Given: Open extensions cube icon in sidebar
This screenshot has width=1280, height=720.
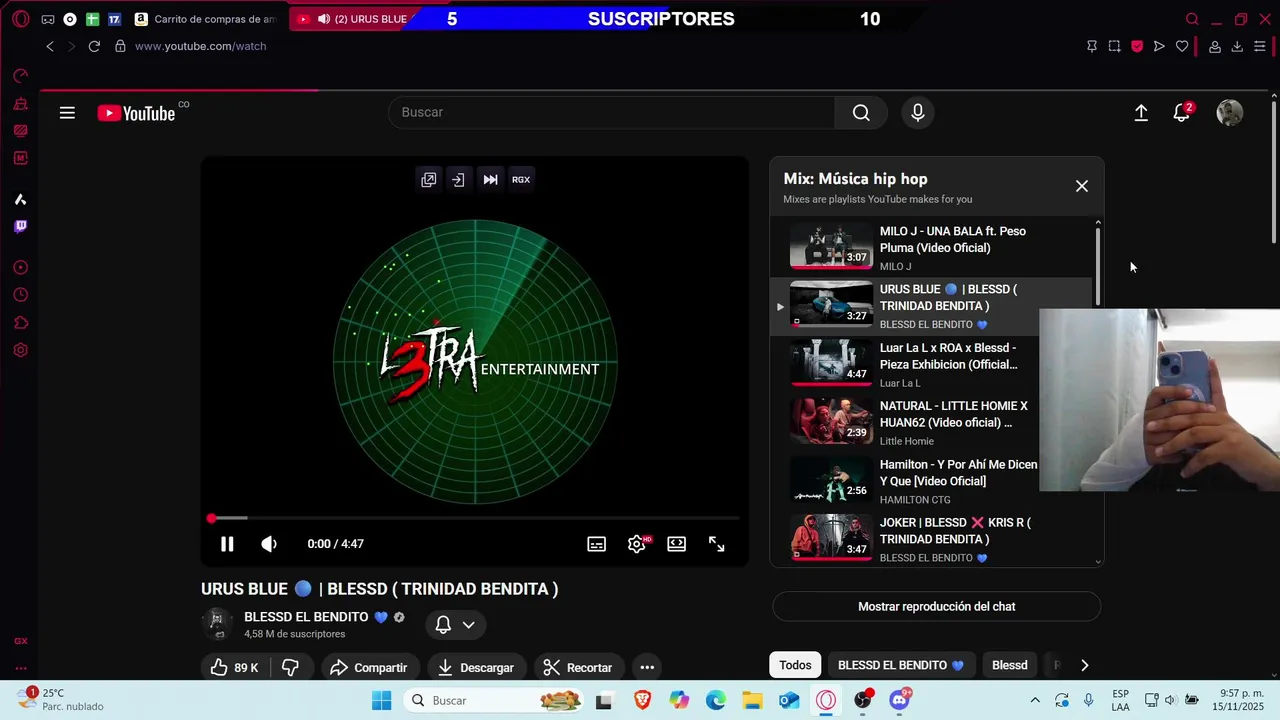Looking at the screenshot, I should [x=20, y=323].
